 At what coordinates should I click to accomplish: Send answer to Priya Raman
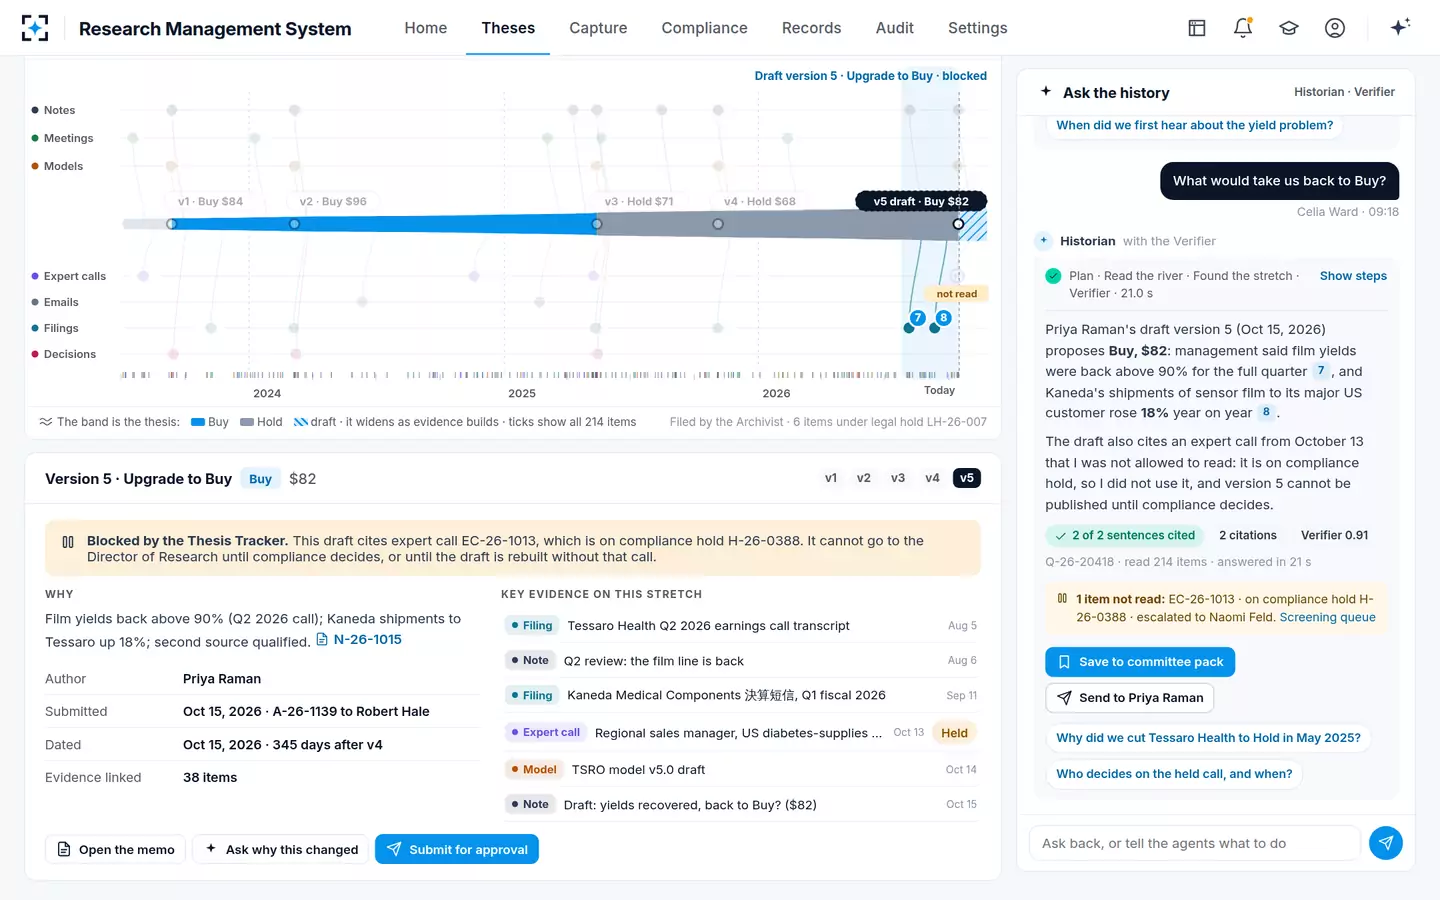1129,698
